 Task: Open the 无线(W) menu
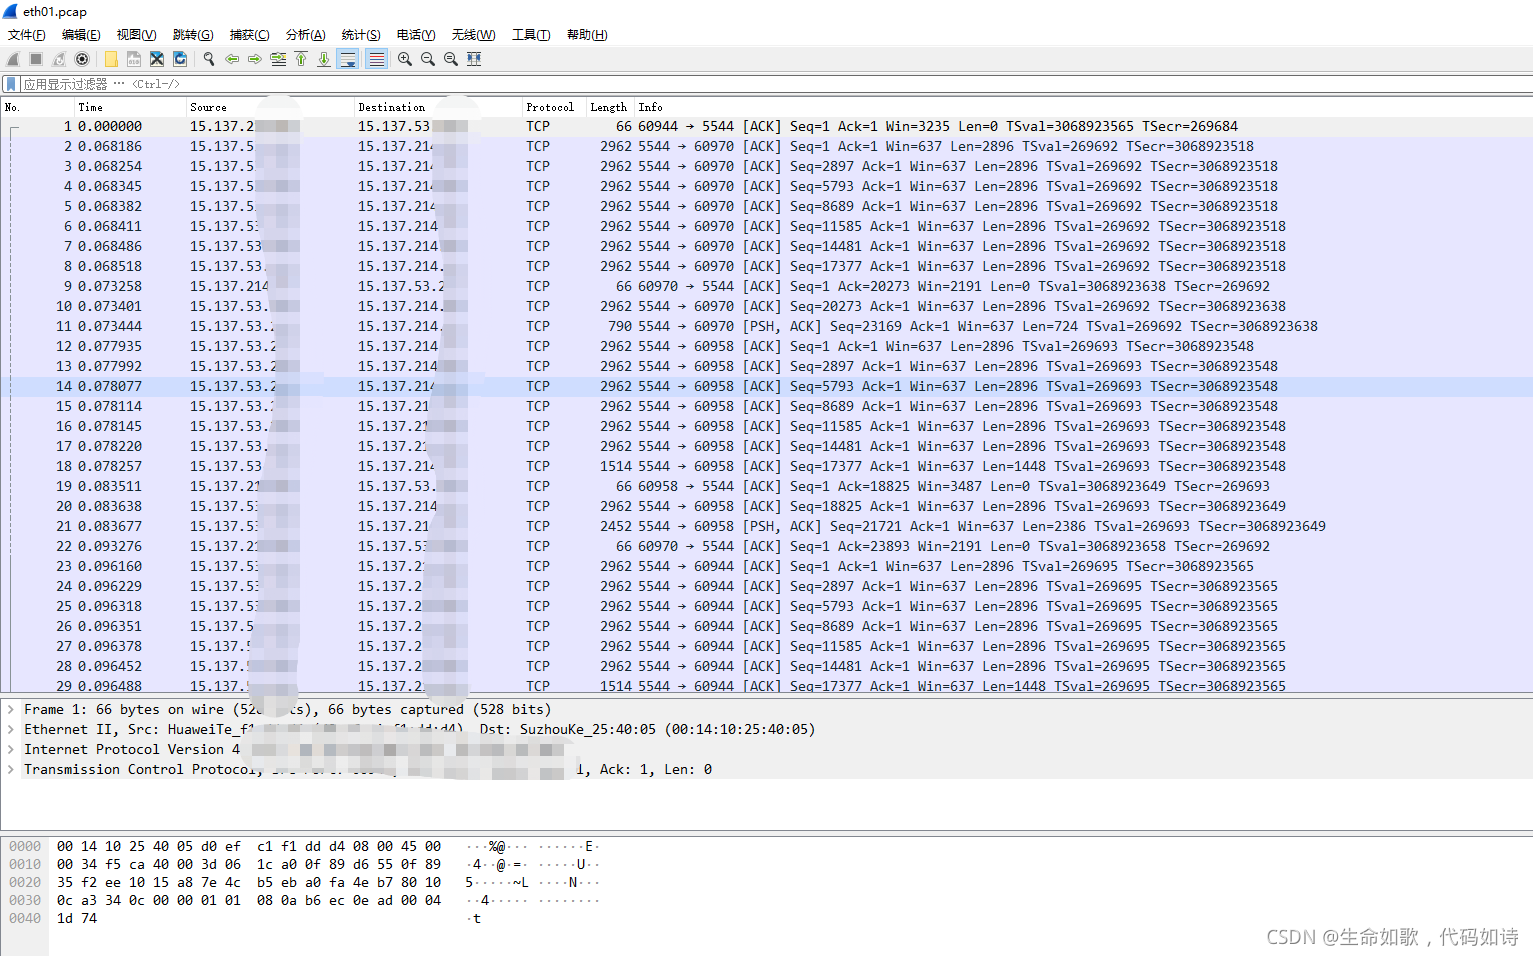tap(474, 35)
